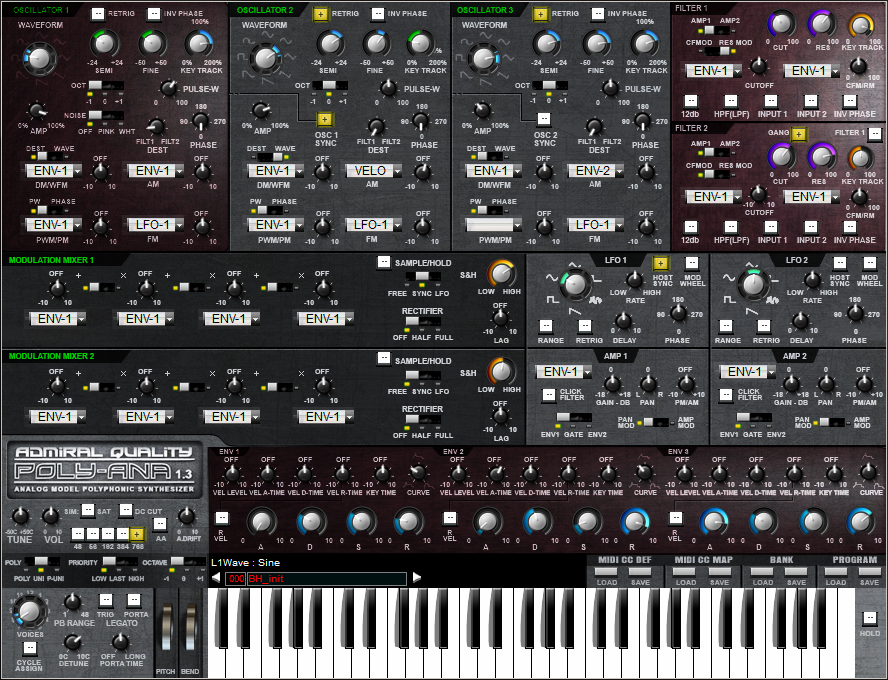Toggle Filter 2 GANG button

(799, 134)
